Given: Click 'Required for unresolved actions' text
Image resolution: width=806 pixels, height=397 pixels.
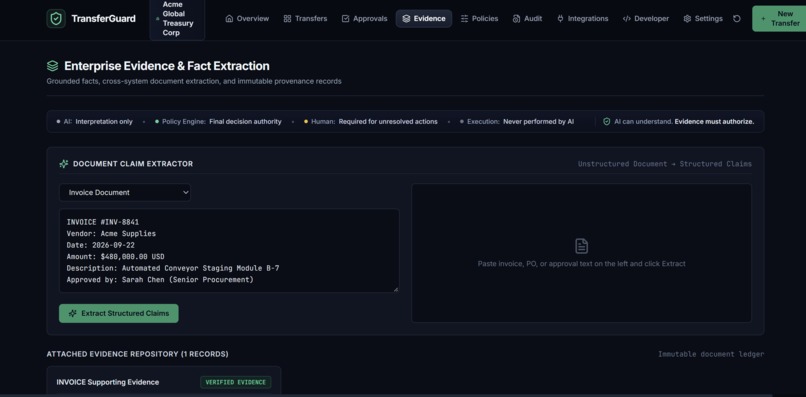Looking at the screenshot, I should coord(388,121).
